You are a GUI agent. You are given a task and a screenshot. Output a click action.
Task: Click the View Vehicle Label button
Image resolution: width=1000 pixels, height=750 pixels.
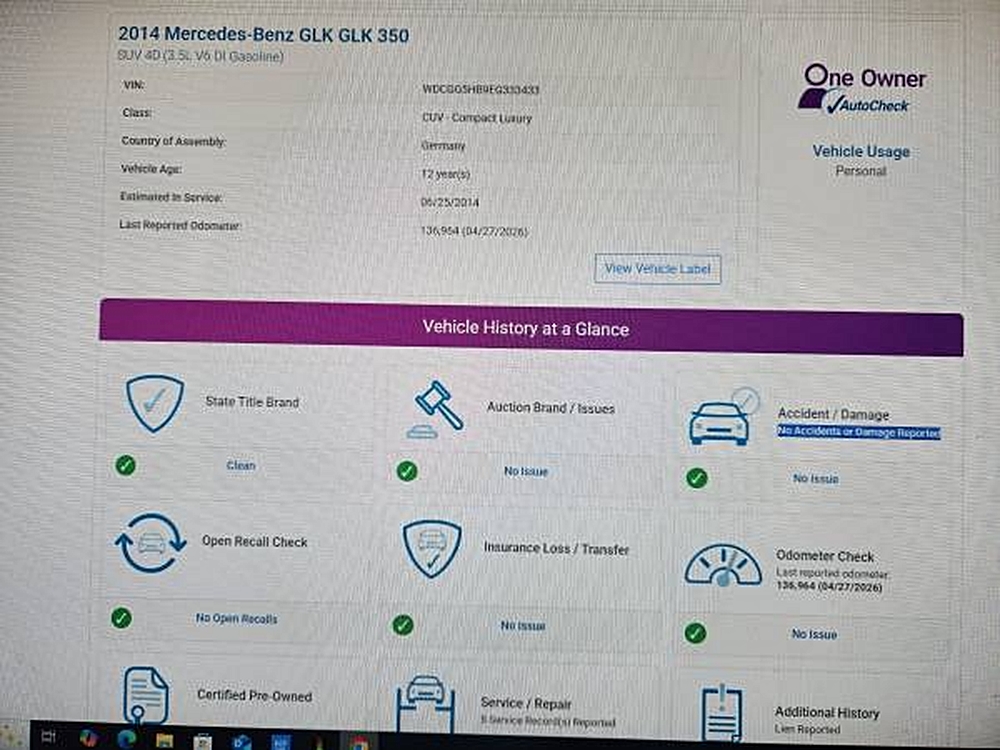tap(658, 268)
